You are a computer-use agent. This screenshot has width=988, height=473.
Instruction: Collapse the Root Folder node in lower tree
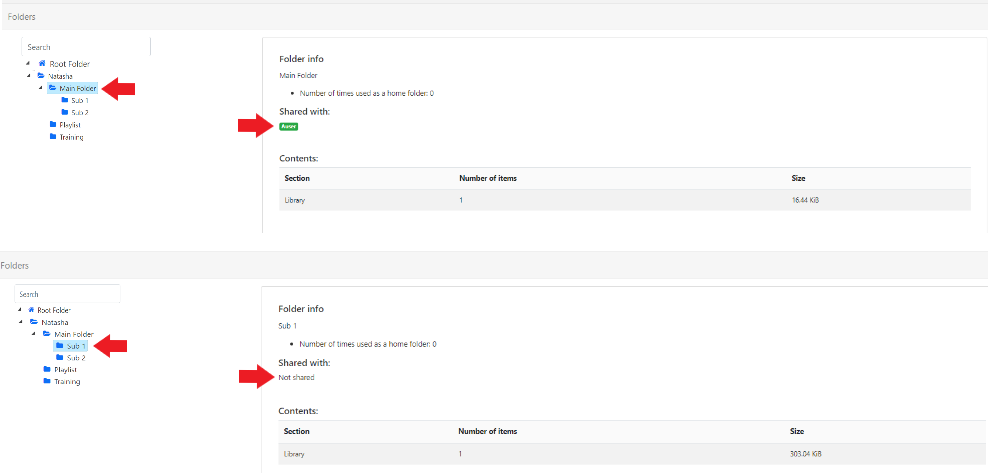tap(19, 310)
